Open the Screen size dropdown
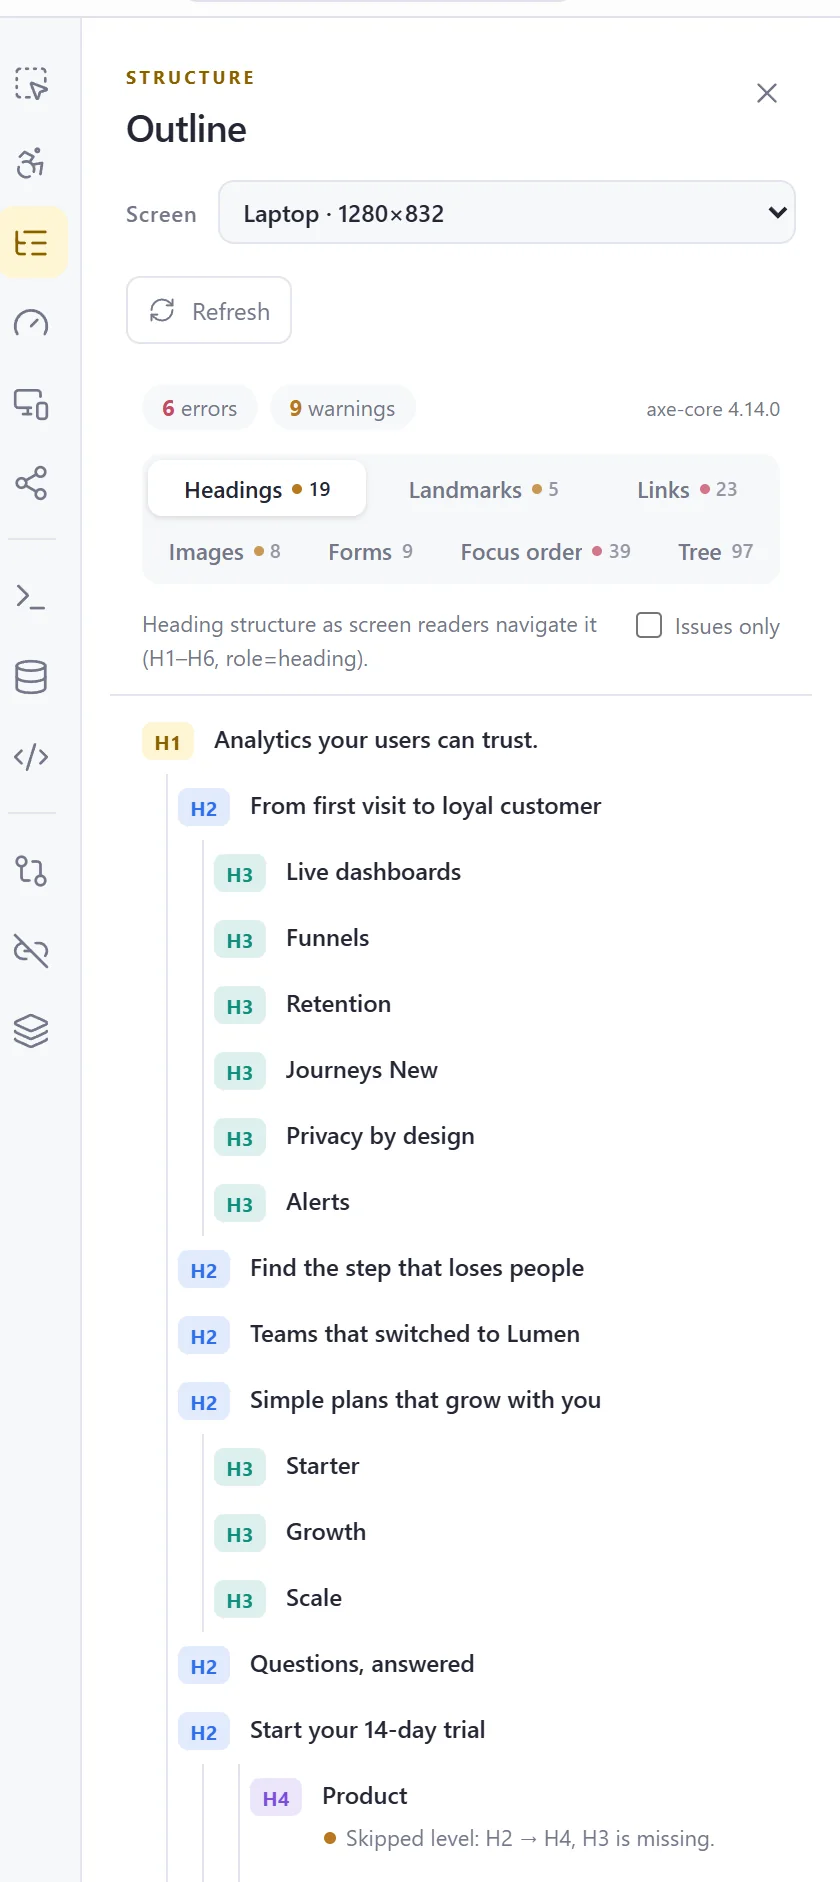This screenshot has height=1882, width=840. pos(507,212)
